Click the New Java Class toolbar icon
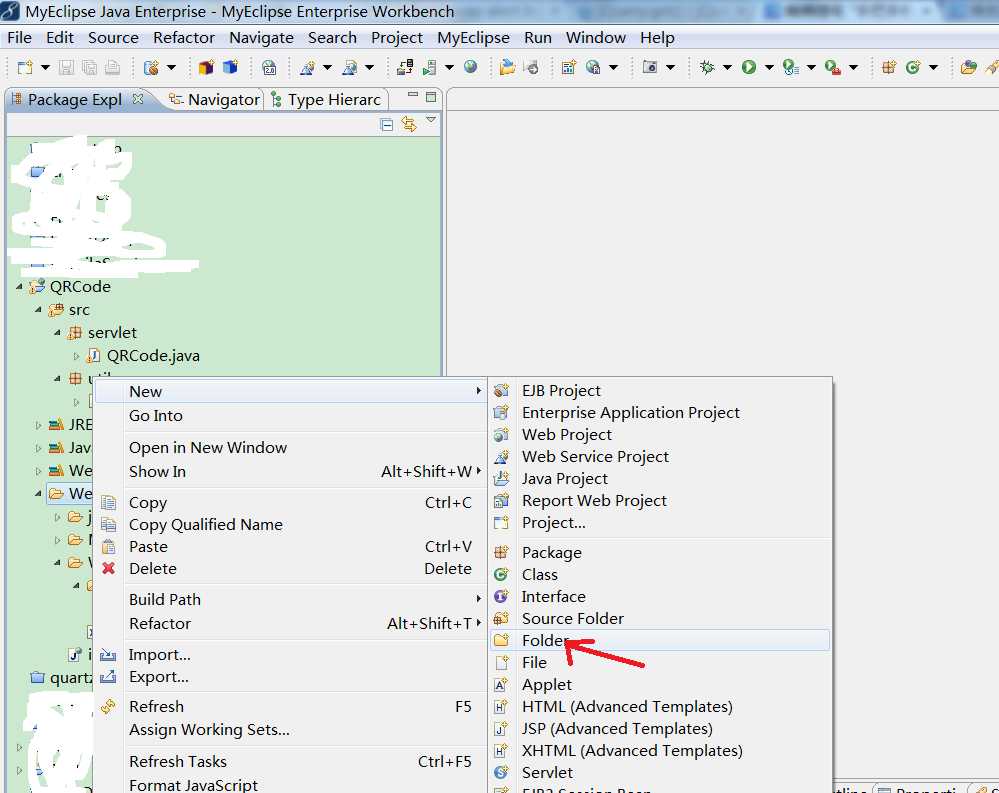Viewport: 999px width, 793px height. click(913, 67)
